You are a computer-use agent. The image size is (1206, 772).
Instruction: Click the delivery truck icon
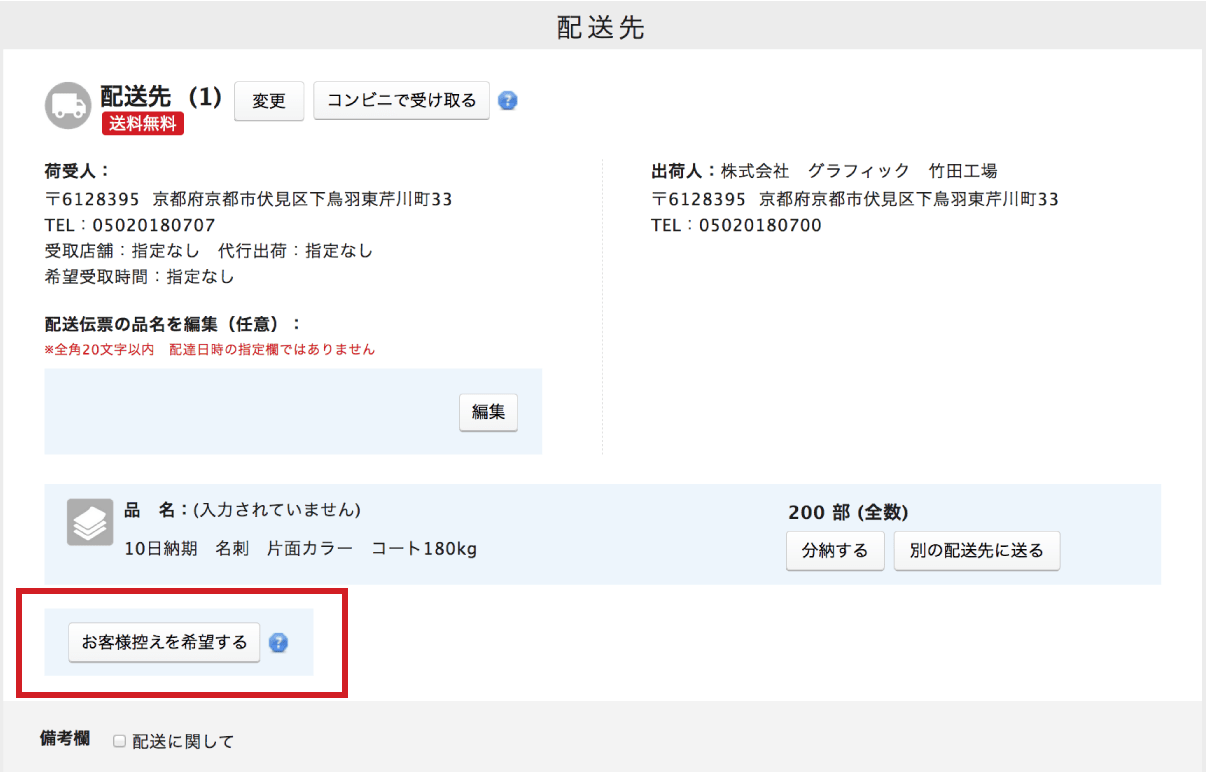point(68,106)
